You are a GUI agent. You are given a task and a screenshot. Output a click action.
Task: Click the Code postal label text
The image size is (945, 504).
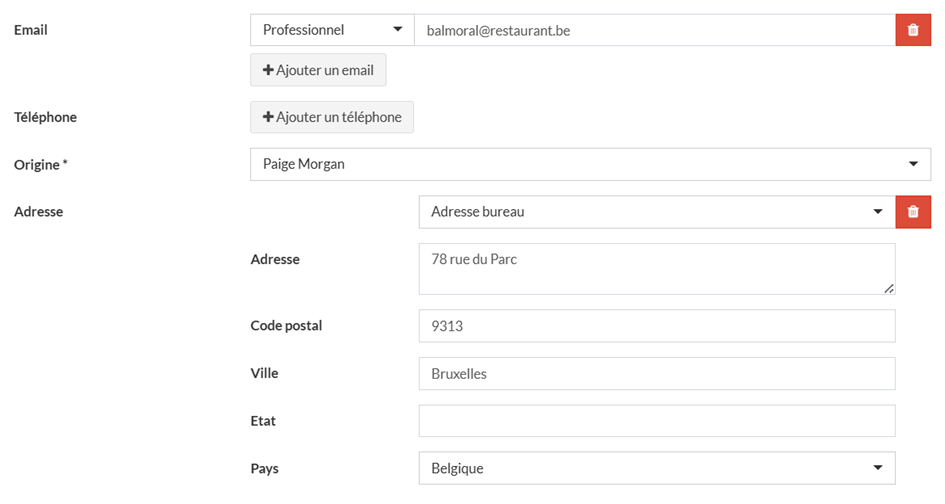[286, 326]
